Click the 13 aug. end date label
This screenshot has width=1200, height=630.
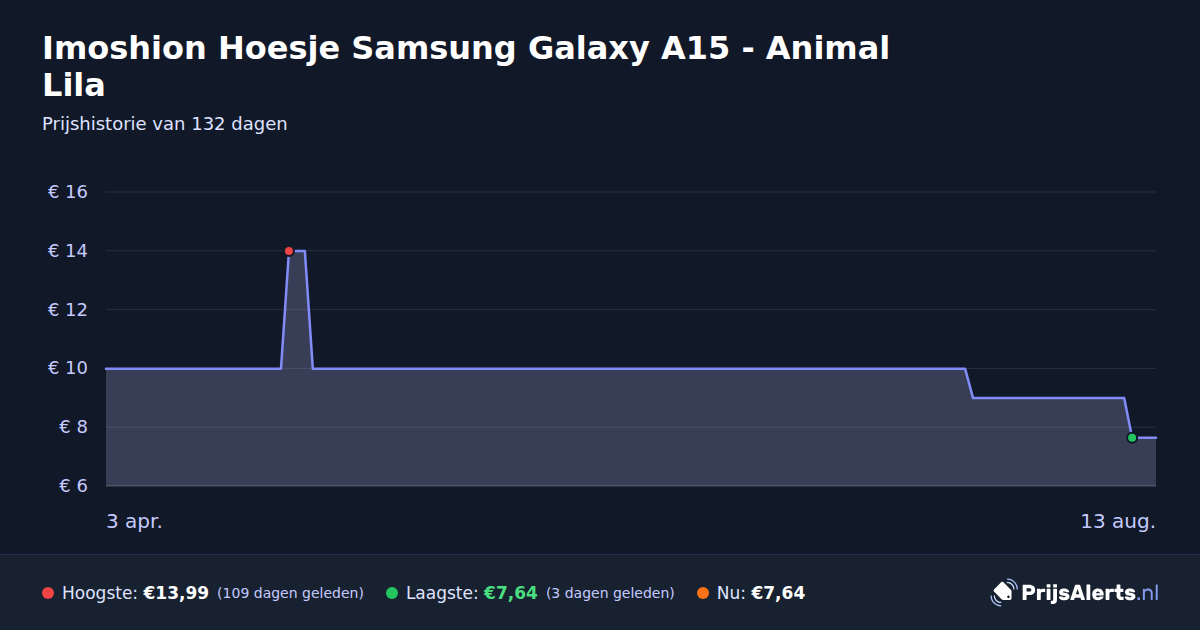[1118, 521]
